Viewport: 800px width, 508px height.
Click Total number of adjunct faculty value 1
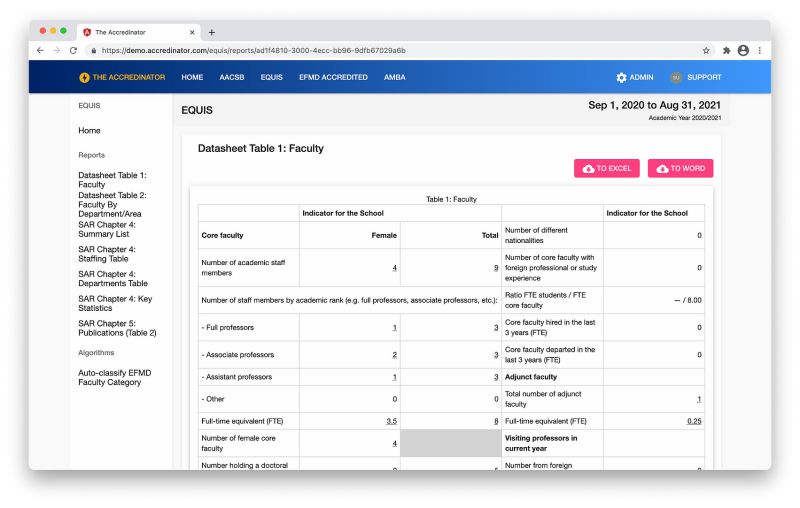coord(699,399)
